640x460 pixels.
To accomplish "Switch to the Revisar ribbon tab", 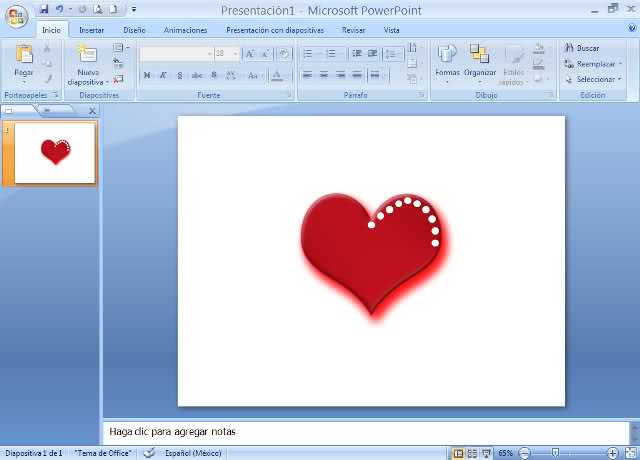I will [353, 30].
